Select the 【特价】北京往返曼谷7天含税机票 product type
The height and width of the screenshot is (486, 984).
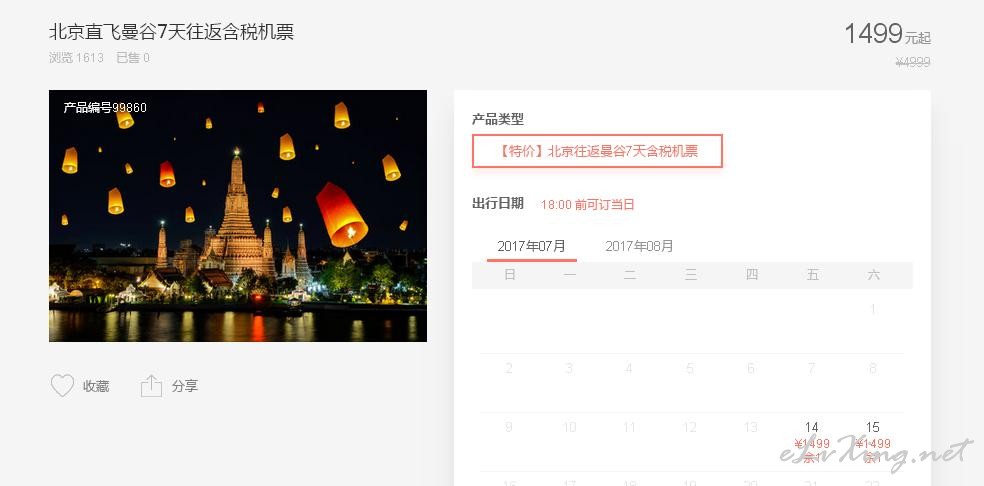[x=597, y=151]
